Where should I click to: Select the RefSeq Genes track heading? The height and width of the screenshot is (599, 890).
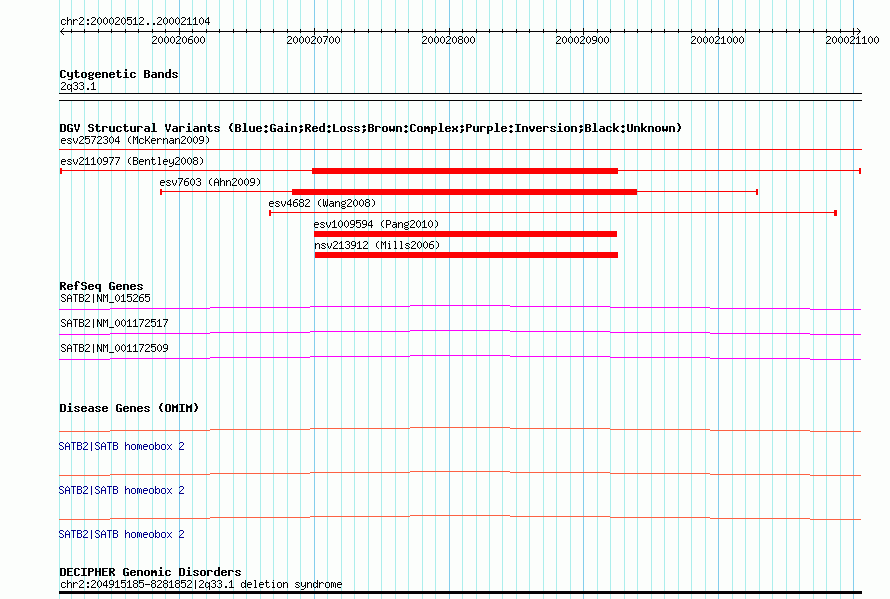(102, 286)
